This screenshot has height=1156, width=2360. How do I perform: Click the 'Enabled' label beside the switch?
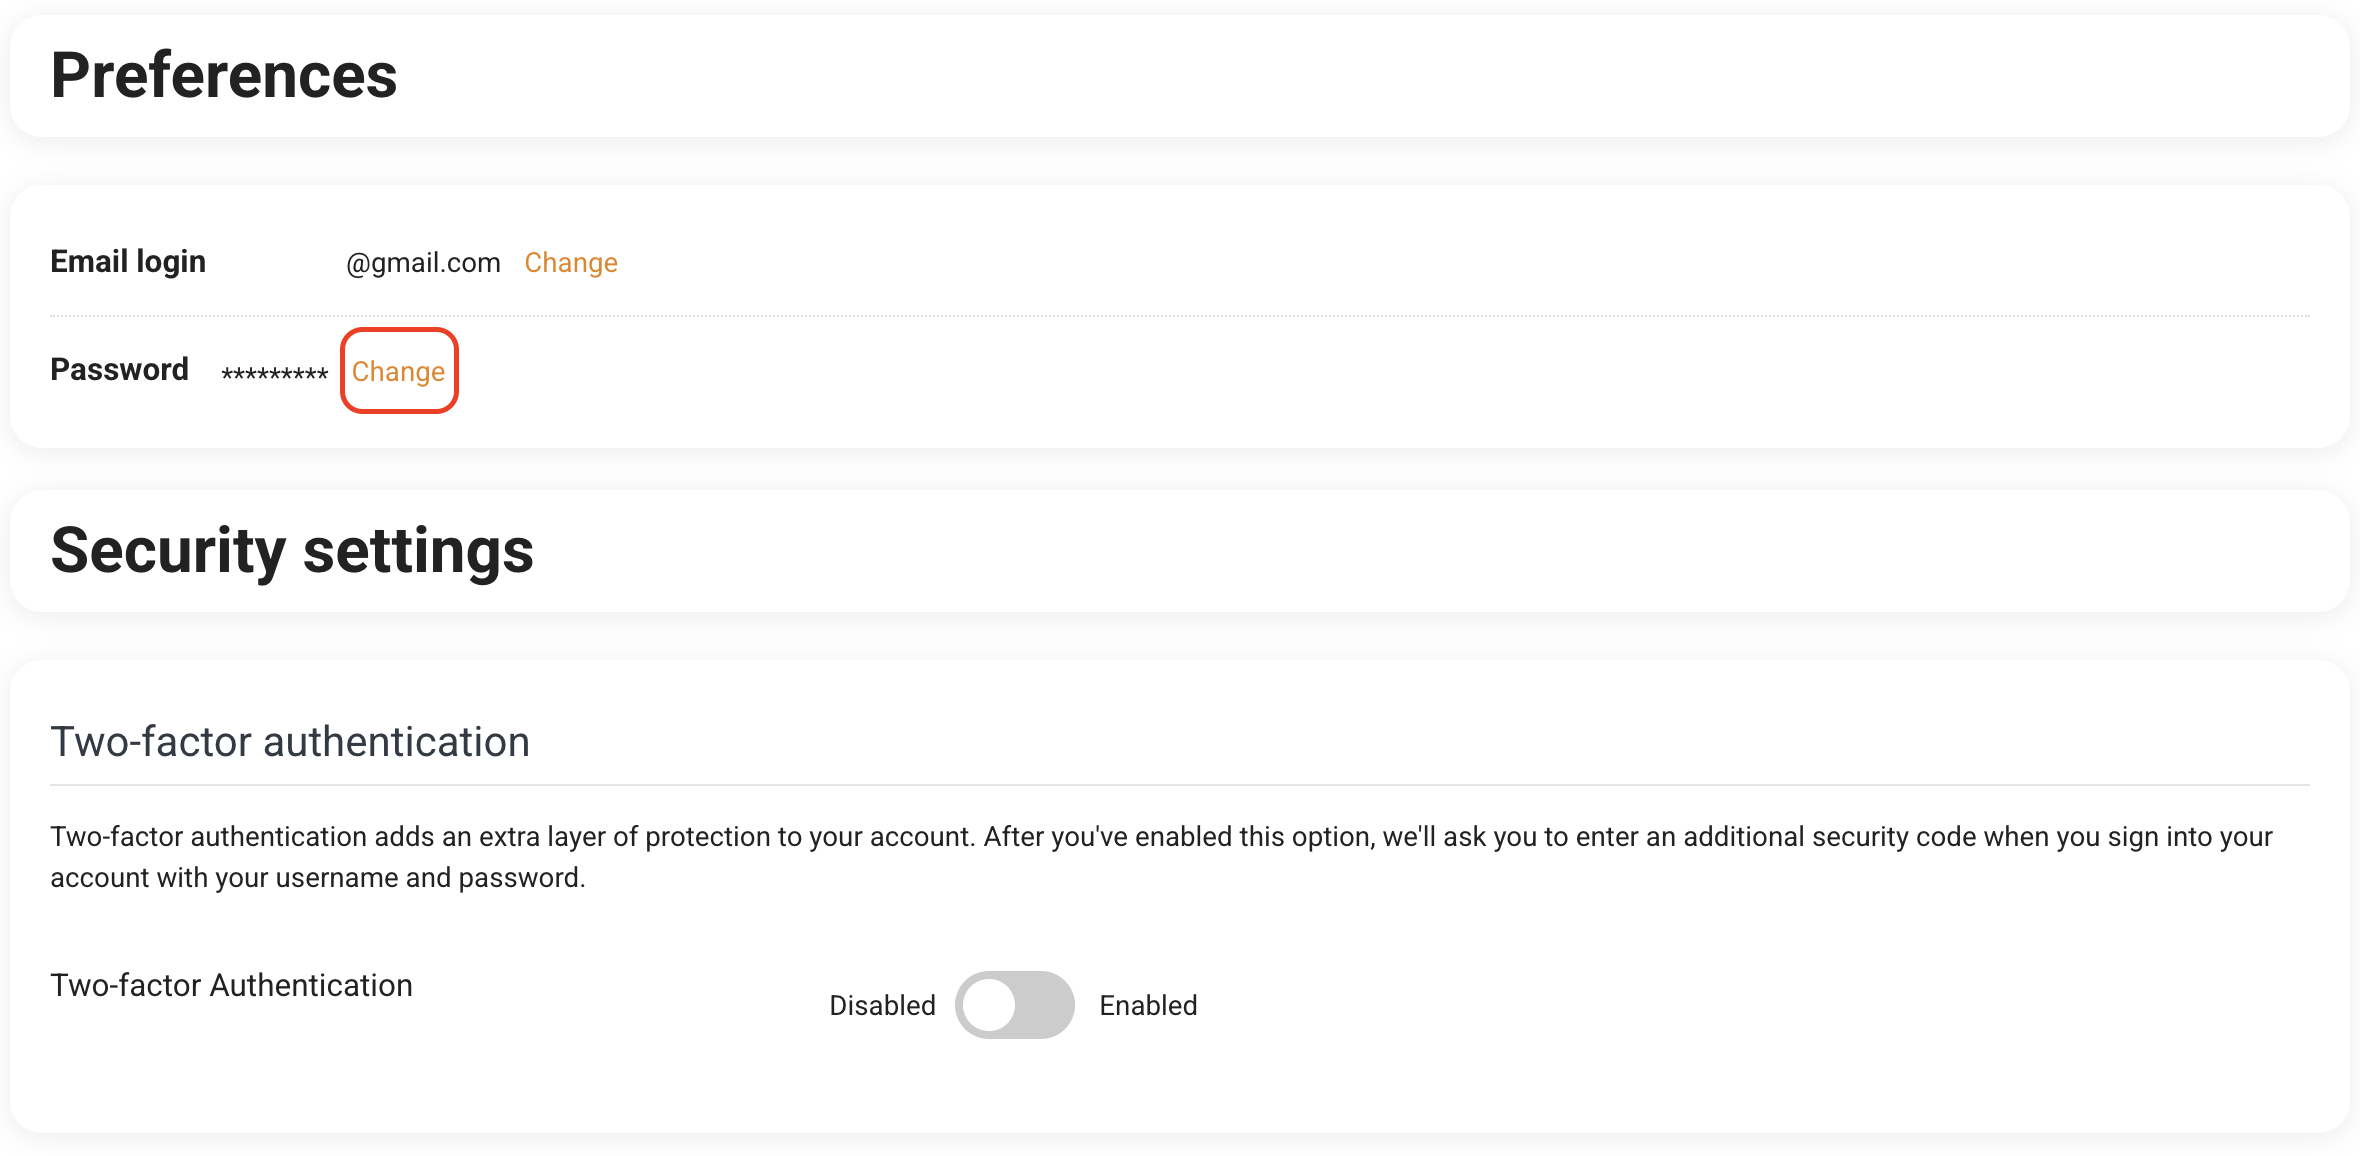(x=1148, y=1005)
